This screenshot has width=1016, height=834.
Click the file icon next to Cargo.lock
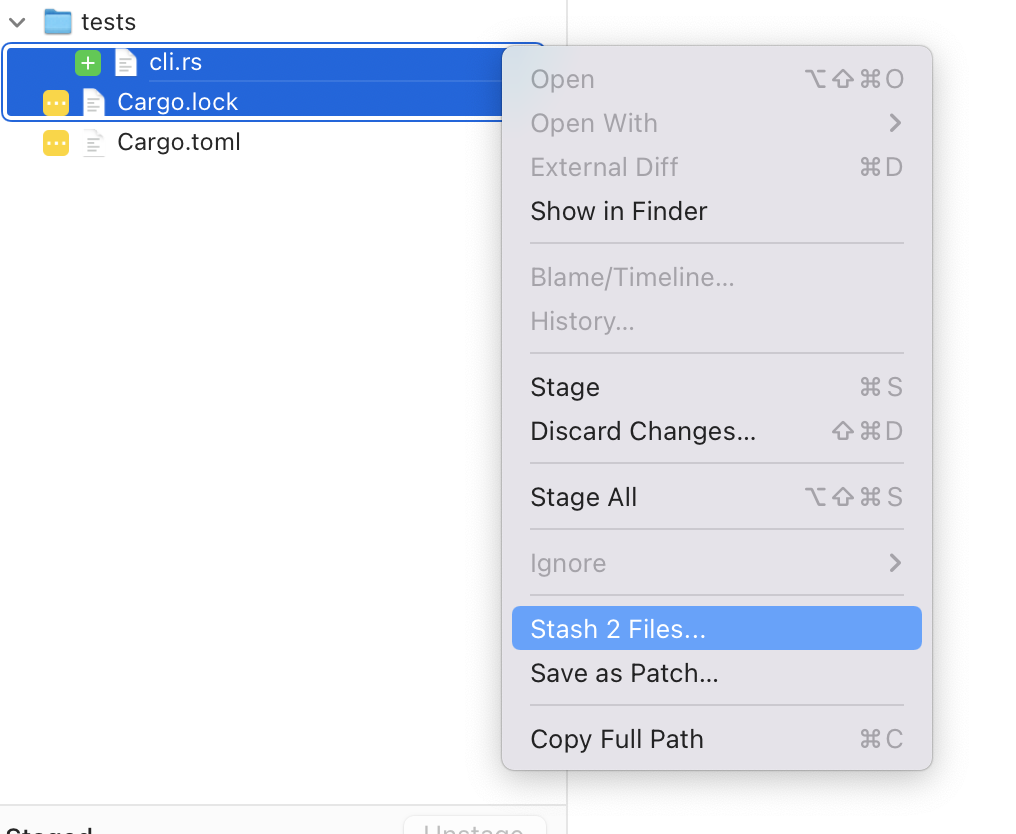[x=93, y=102]
